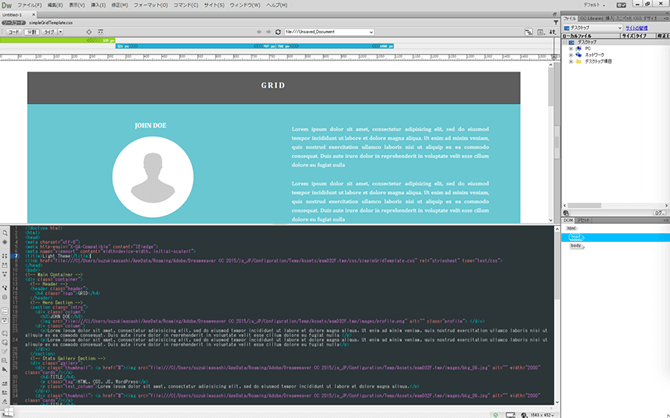The width and height of the screenshot is (670, 418).
Task: Click the inspect crosshair icon in document toolbar
Action: 87,31
